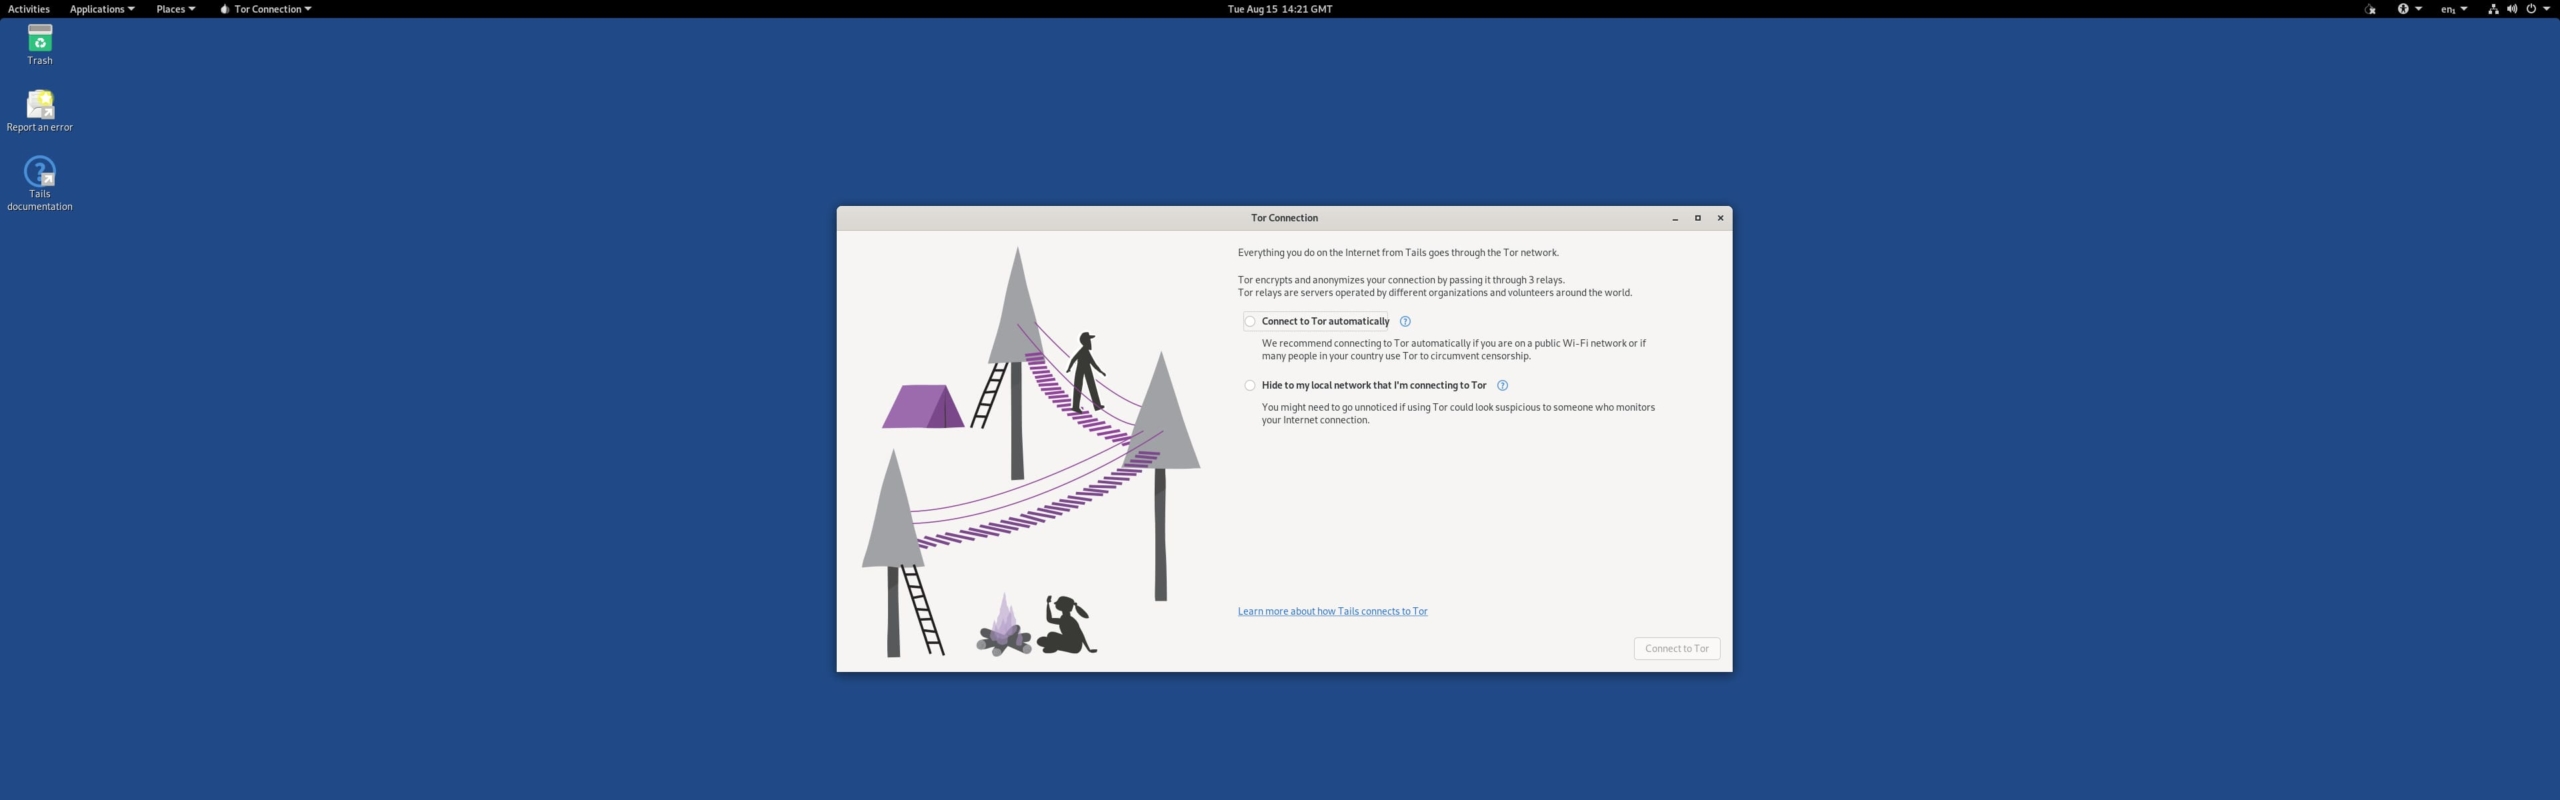Open the Places menu

(x=176, y=9)
